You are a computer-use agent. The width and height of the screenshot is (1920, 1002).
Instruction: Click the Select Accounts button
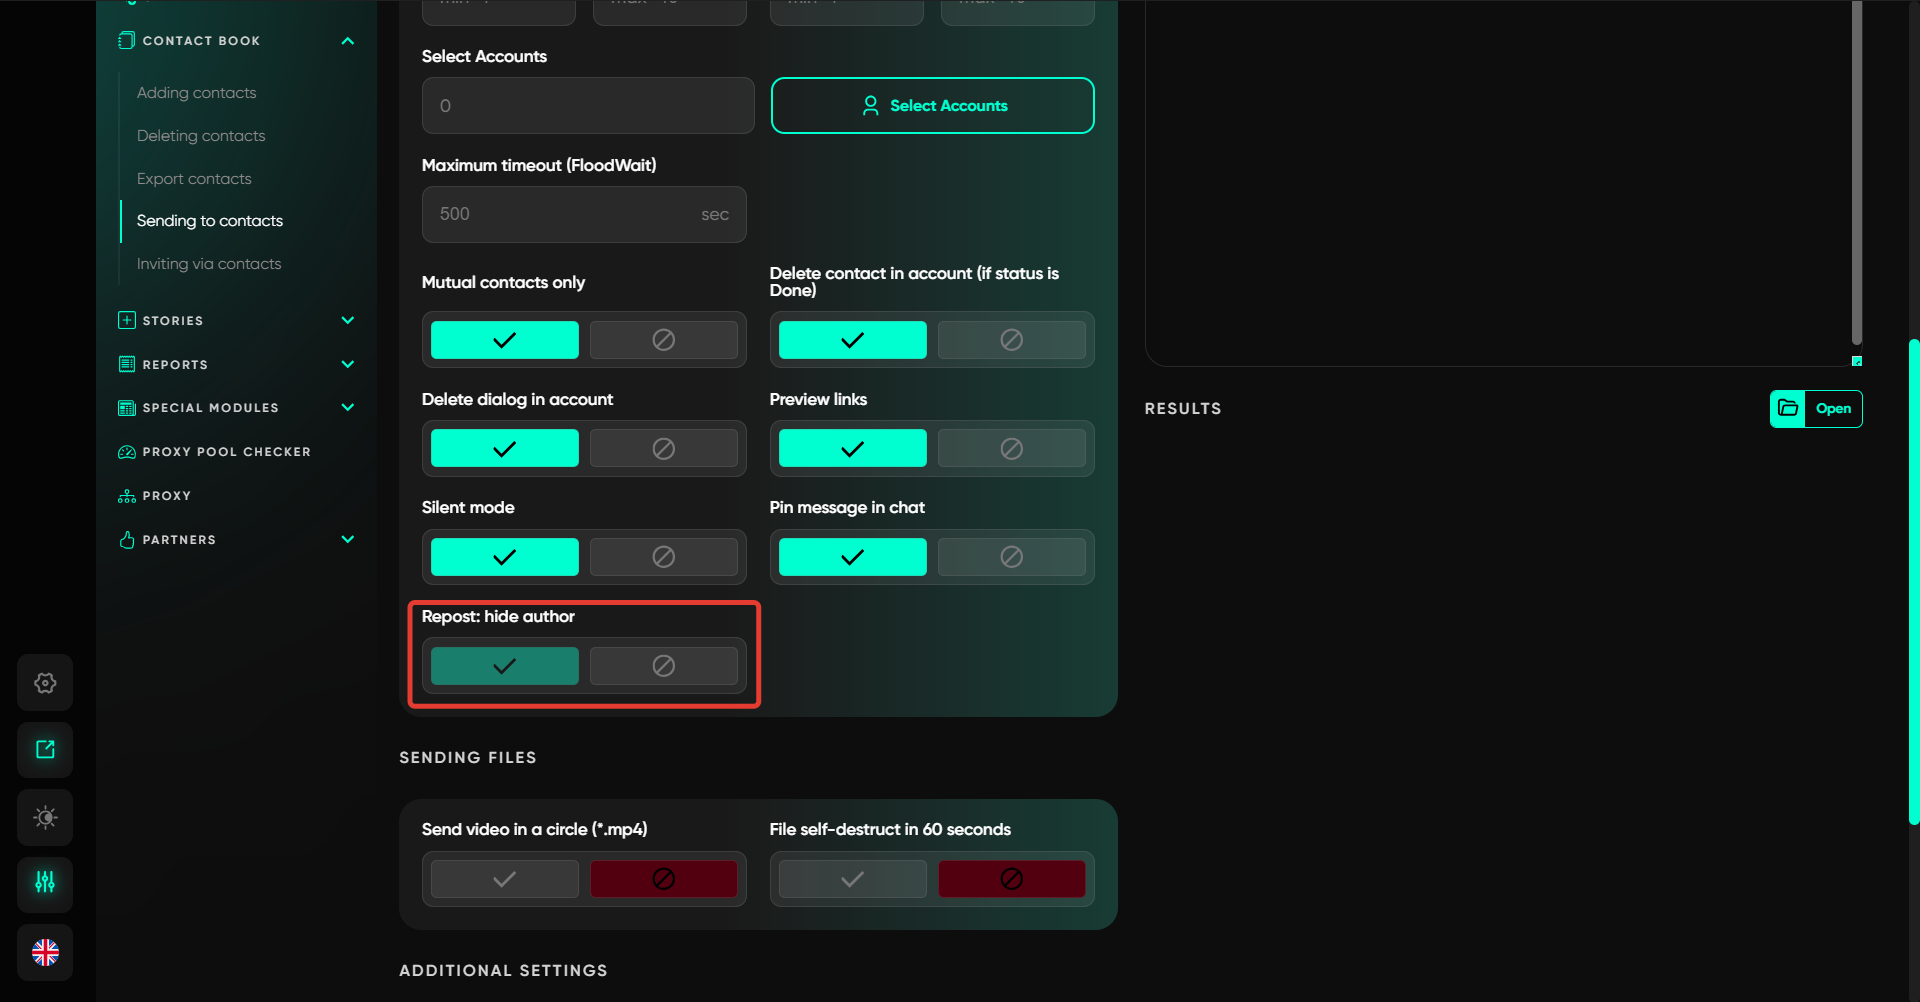(x=932, y=106)
